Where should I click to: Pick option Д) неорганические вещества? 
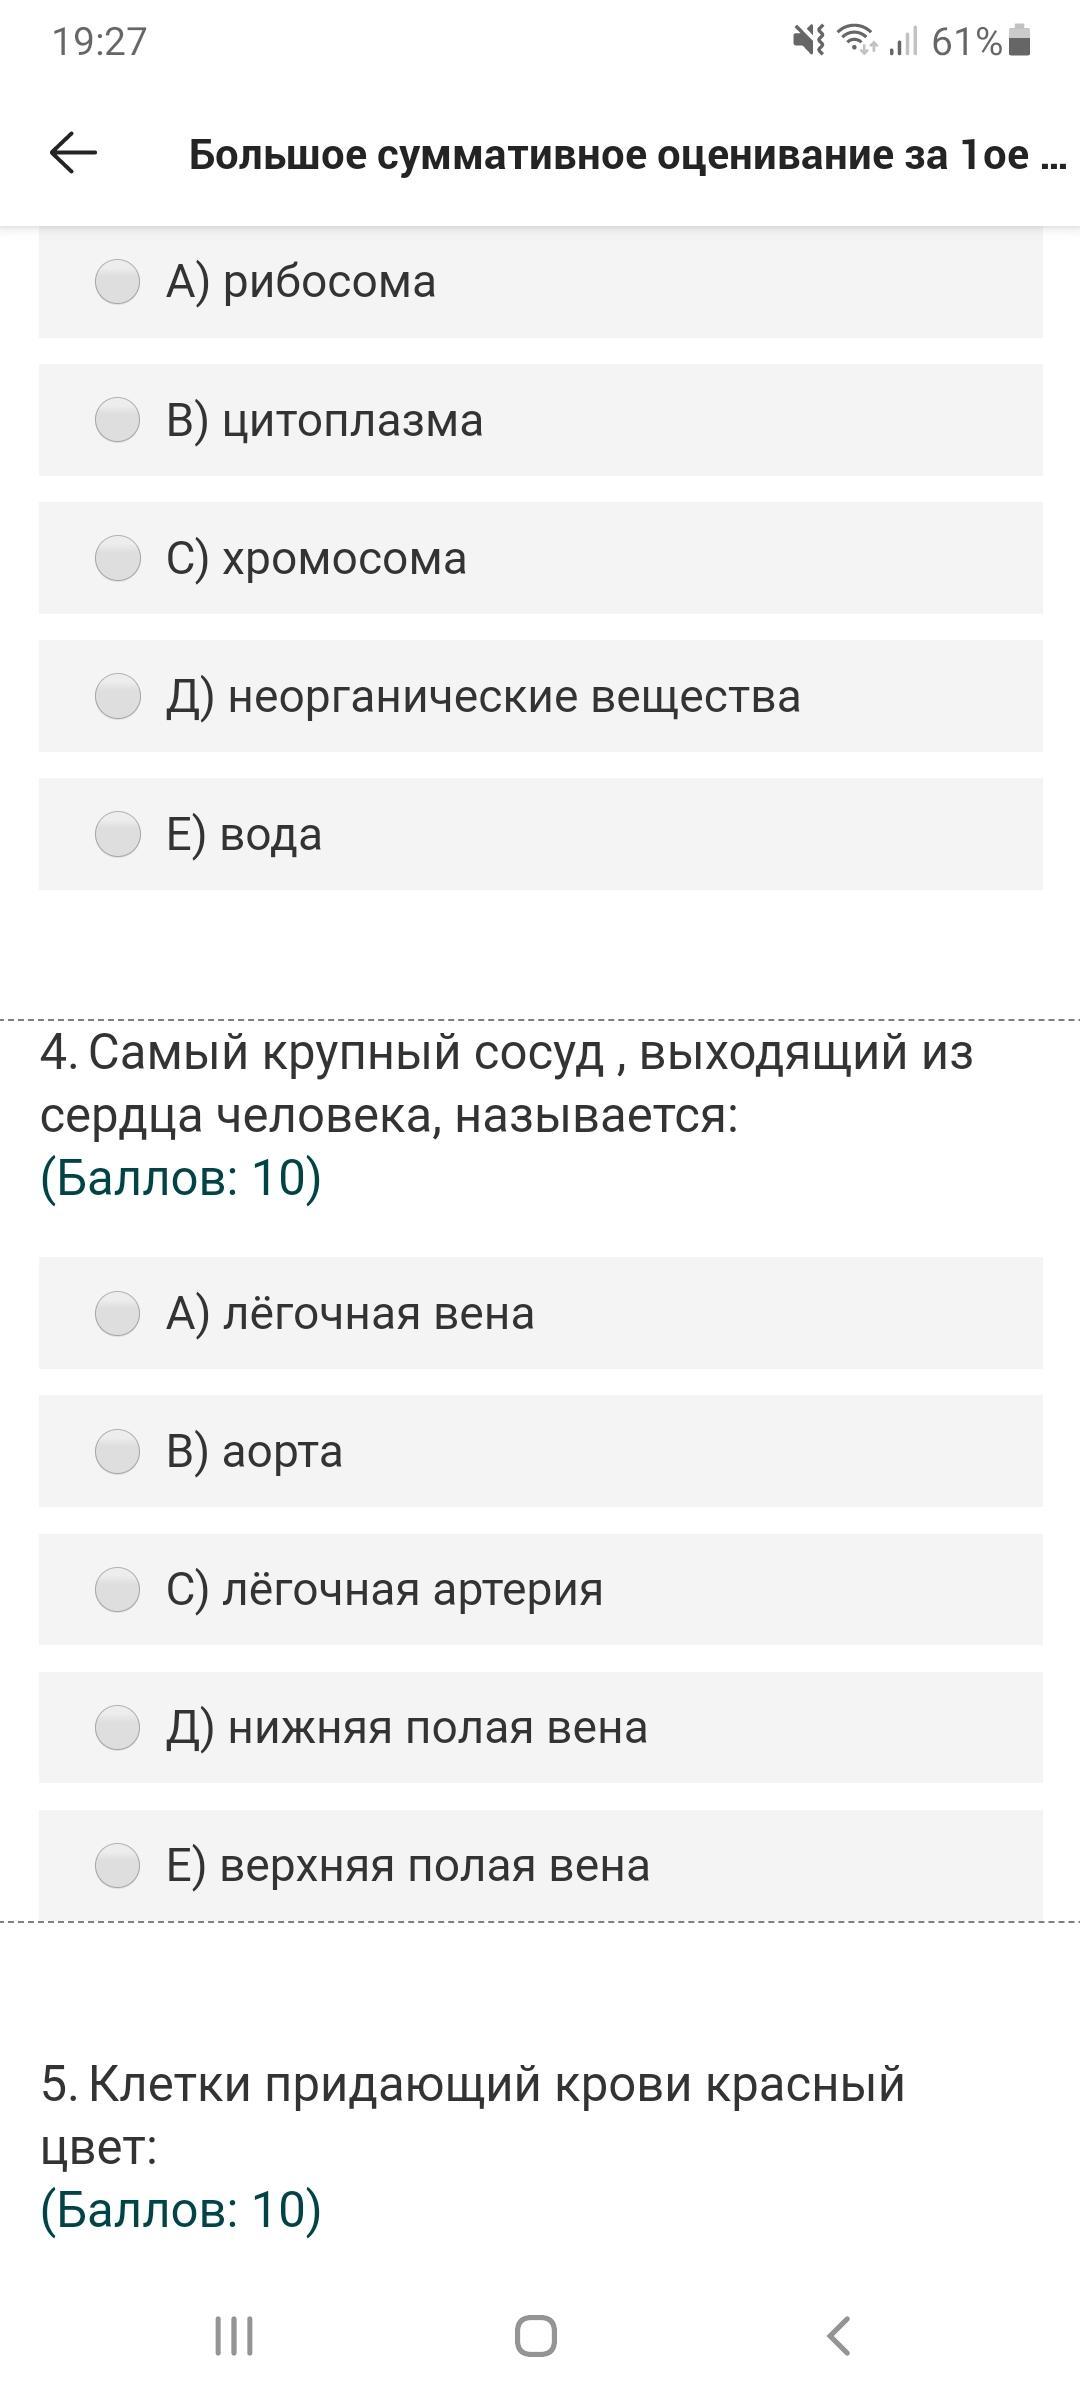118,696
